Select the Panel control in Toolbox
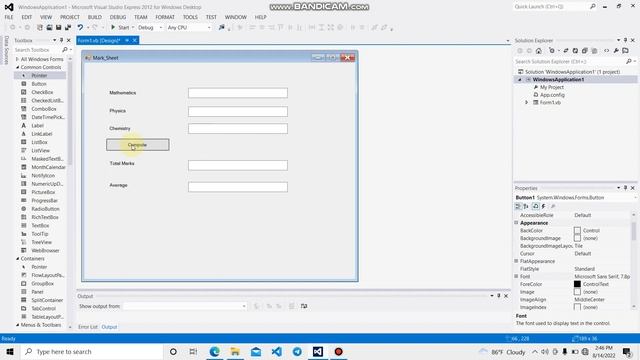Screen dimensions: 640x360 pyautogui.click(x=38, y=292)
